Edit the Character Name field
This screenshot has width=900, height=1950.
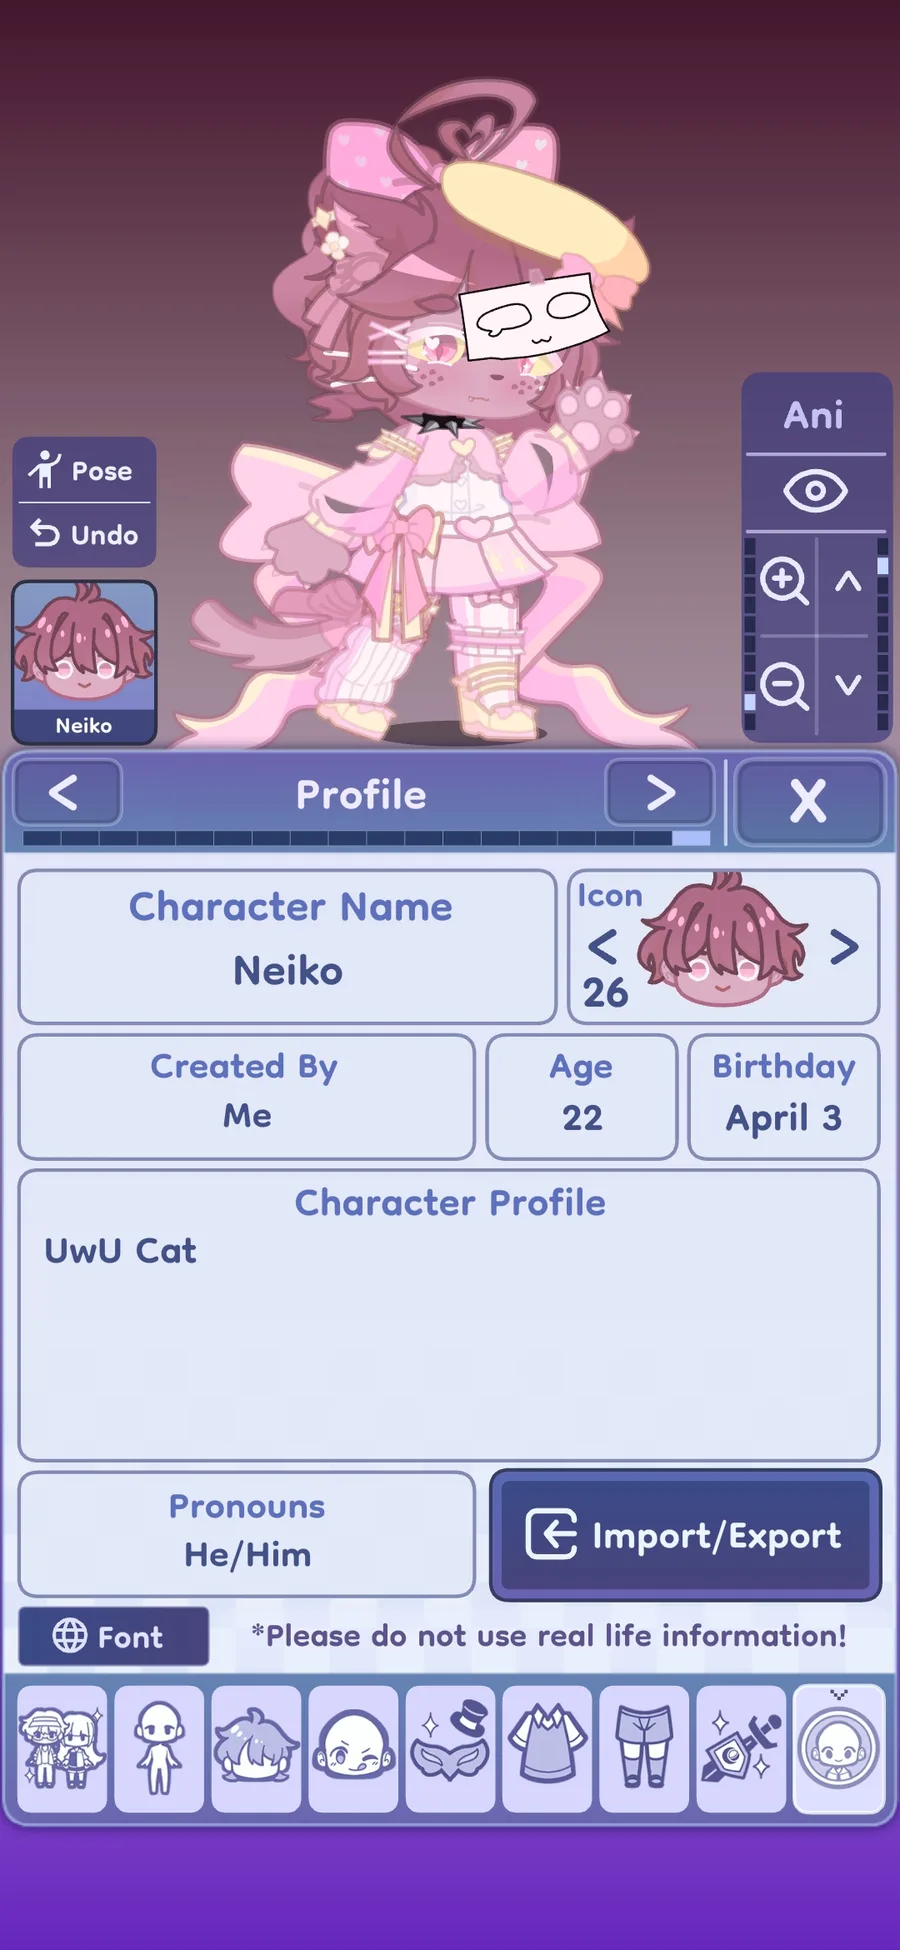(288, 946)
